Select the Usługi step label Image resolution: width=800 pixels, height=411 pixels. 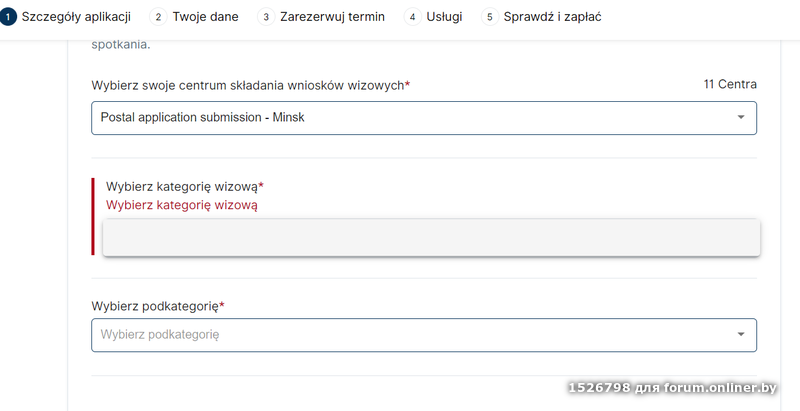(445, 17)
